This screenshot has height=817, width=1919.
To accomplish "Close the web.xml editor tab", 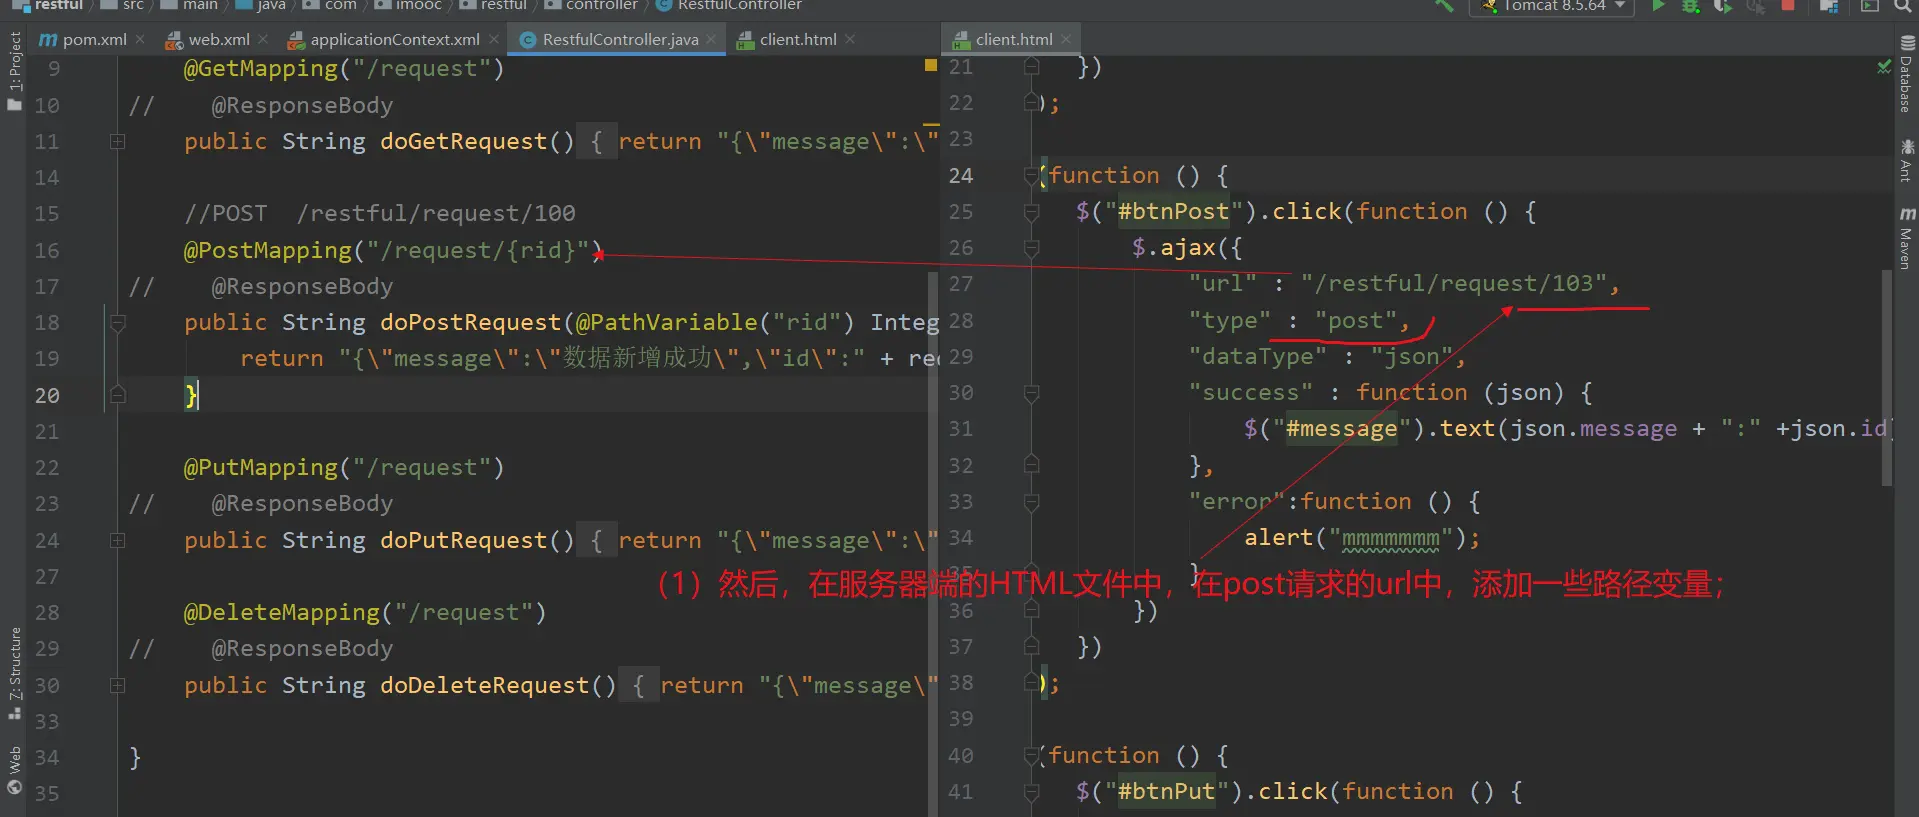I will coord(263,39).
